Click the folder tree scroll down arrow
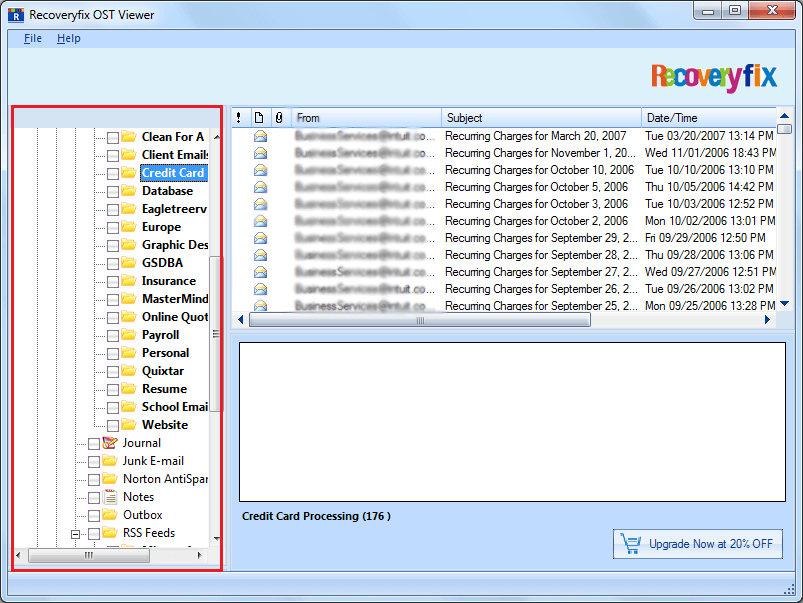This screenshot has height=603, width=803. (x=216, y=538)
